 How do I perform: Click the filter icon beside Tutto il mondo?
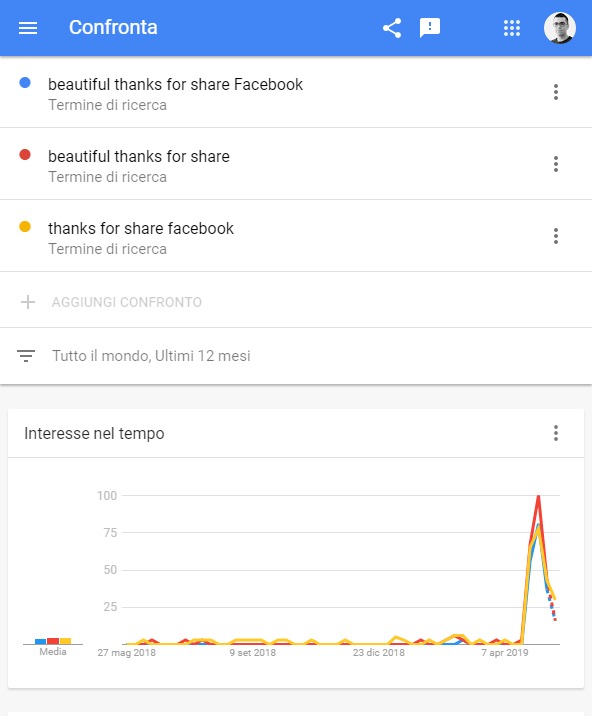(26, 355)
